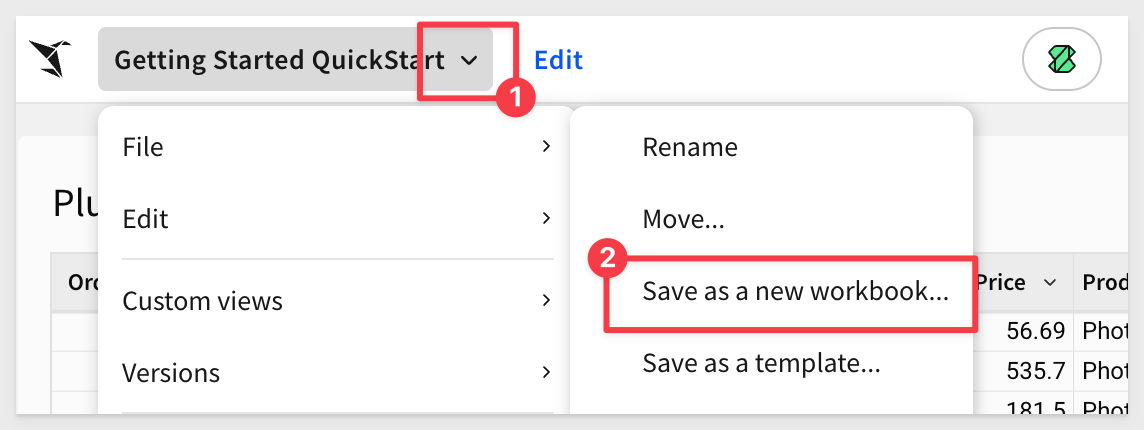
Task: Click the arrow next to Custom views
Action: click(x=546, y=299)
